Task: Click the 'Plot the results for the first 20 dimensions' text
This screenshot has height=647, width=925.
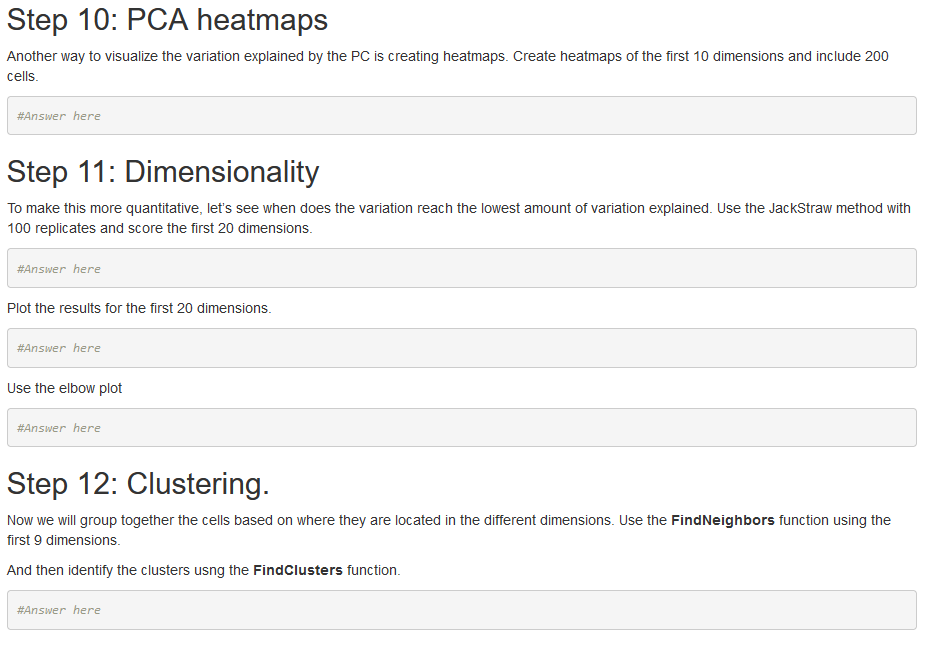Action: 139,308
